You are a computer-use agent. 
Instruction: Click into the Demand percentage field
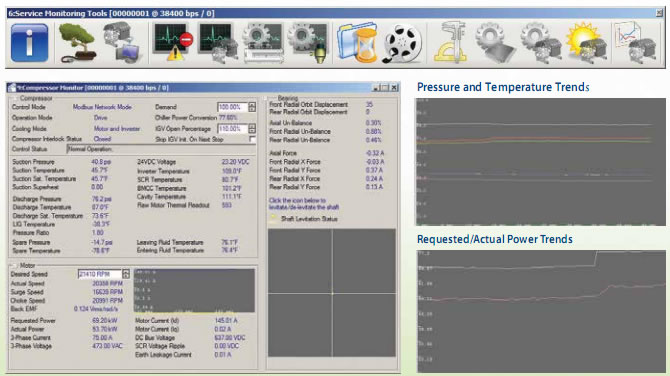pyautogui.click(x=232, y=107)
